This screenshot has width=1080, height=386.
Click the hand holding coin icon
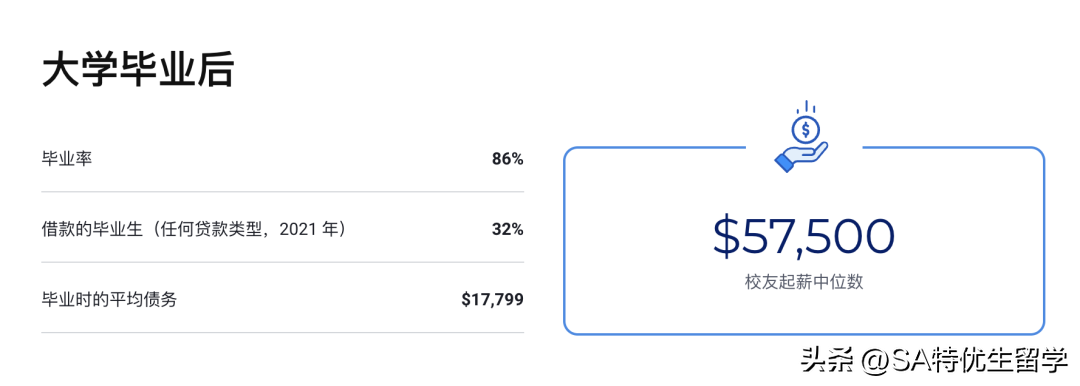802,136
